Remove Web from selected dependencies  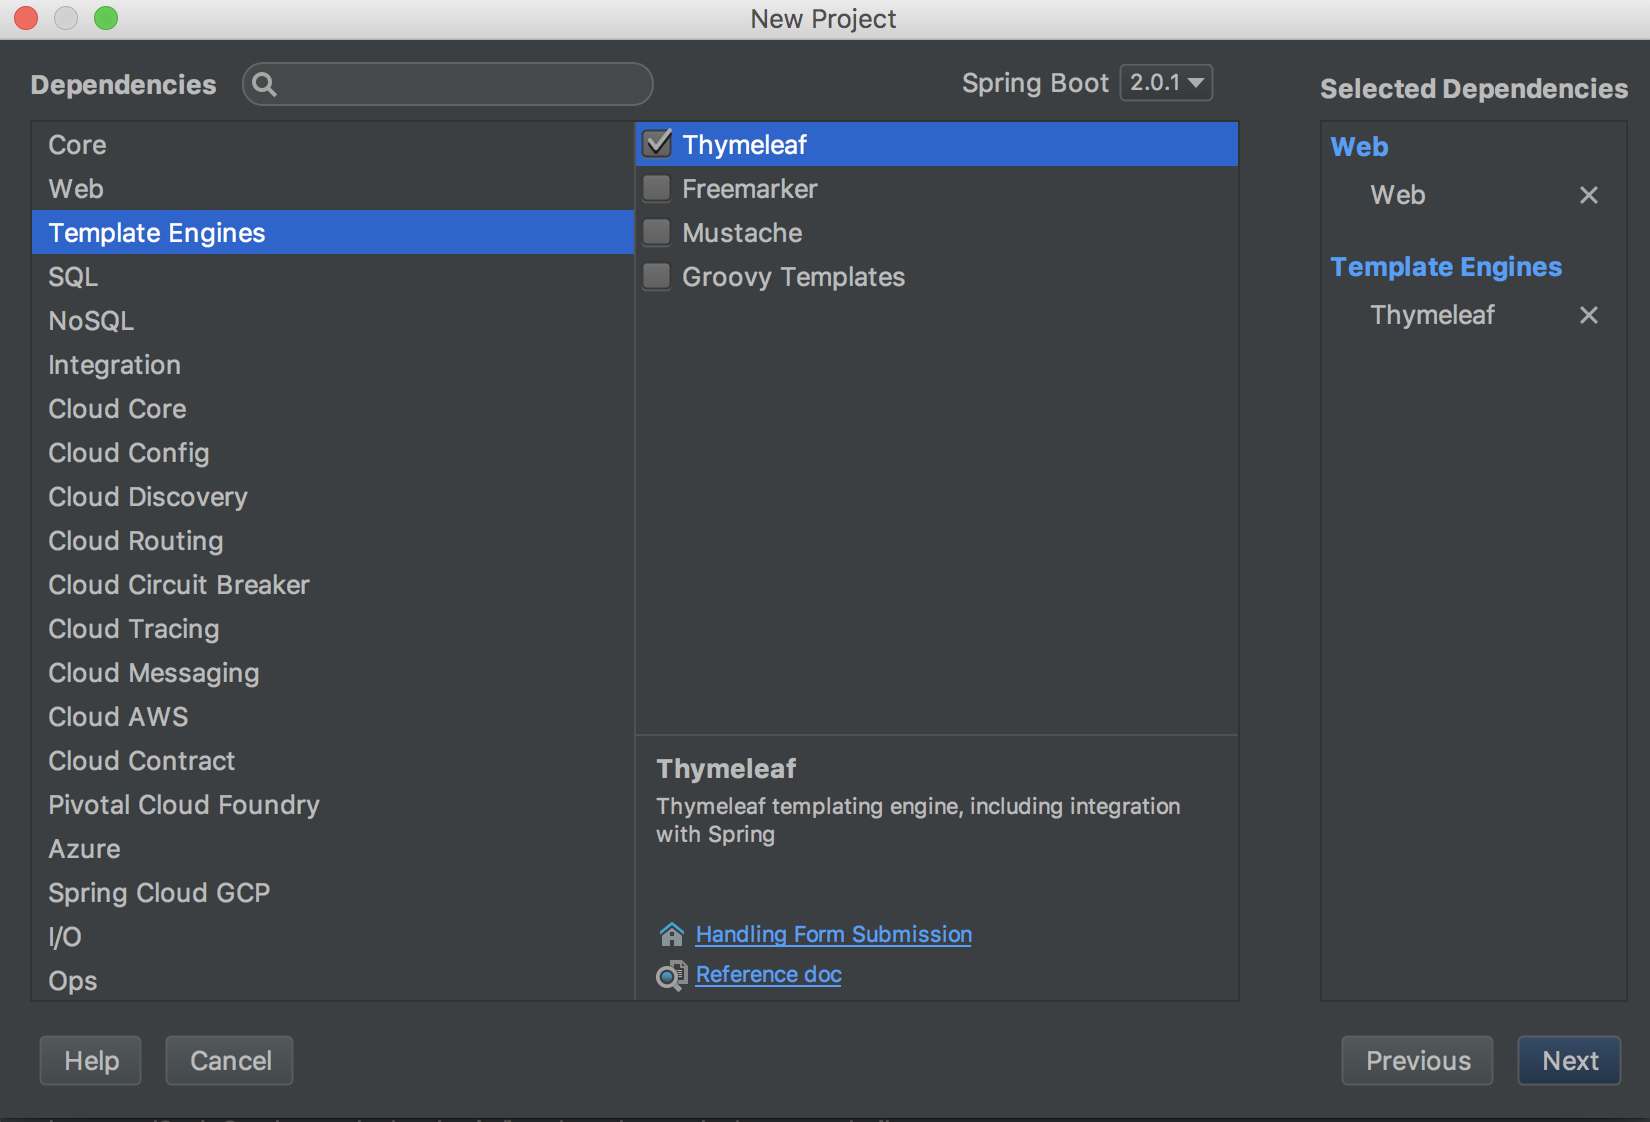click(x=1588, y=195)
